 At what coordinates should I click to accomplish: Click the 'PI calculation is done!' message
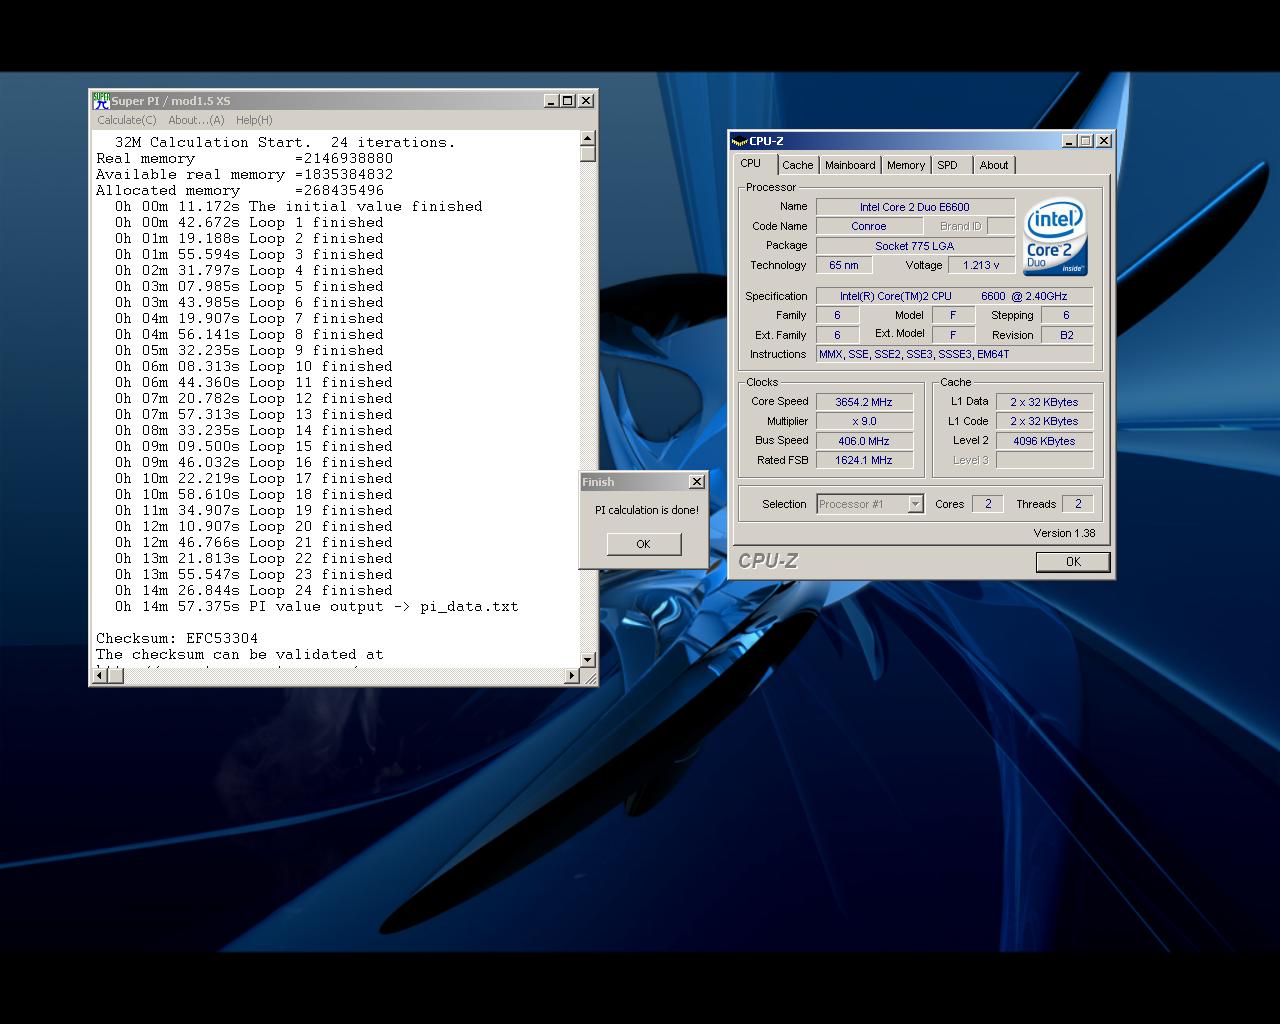pos(647,510)
